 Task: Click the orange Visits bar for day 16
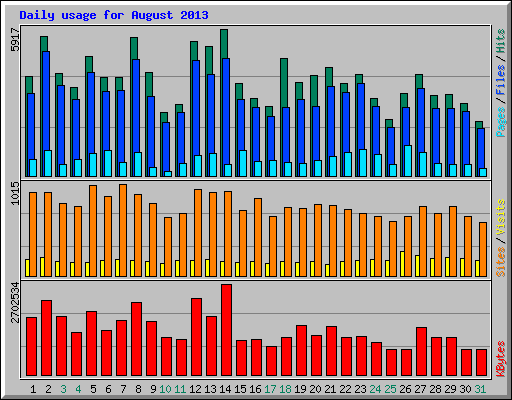(258, 237)
